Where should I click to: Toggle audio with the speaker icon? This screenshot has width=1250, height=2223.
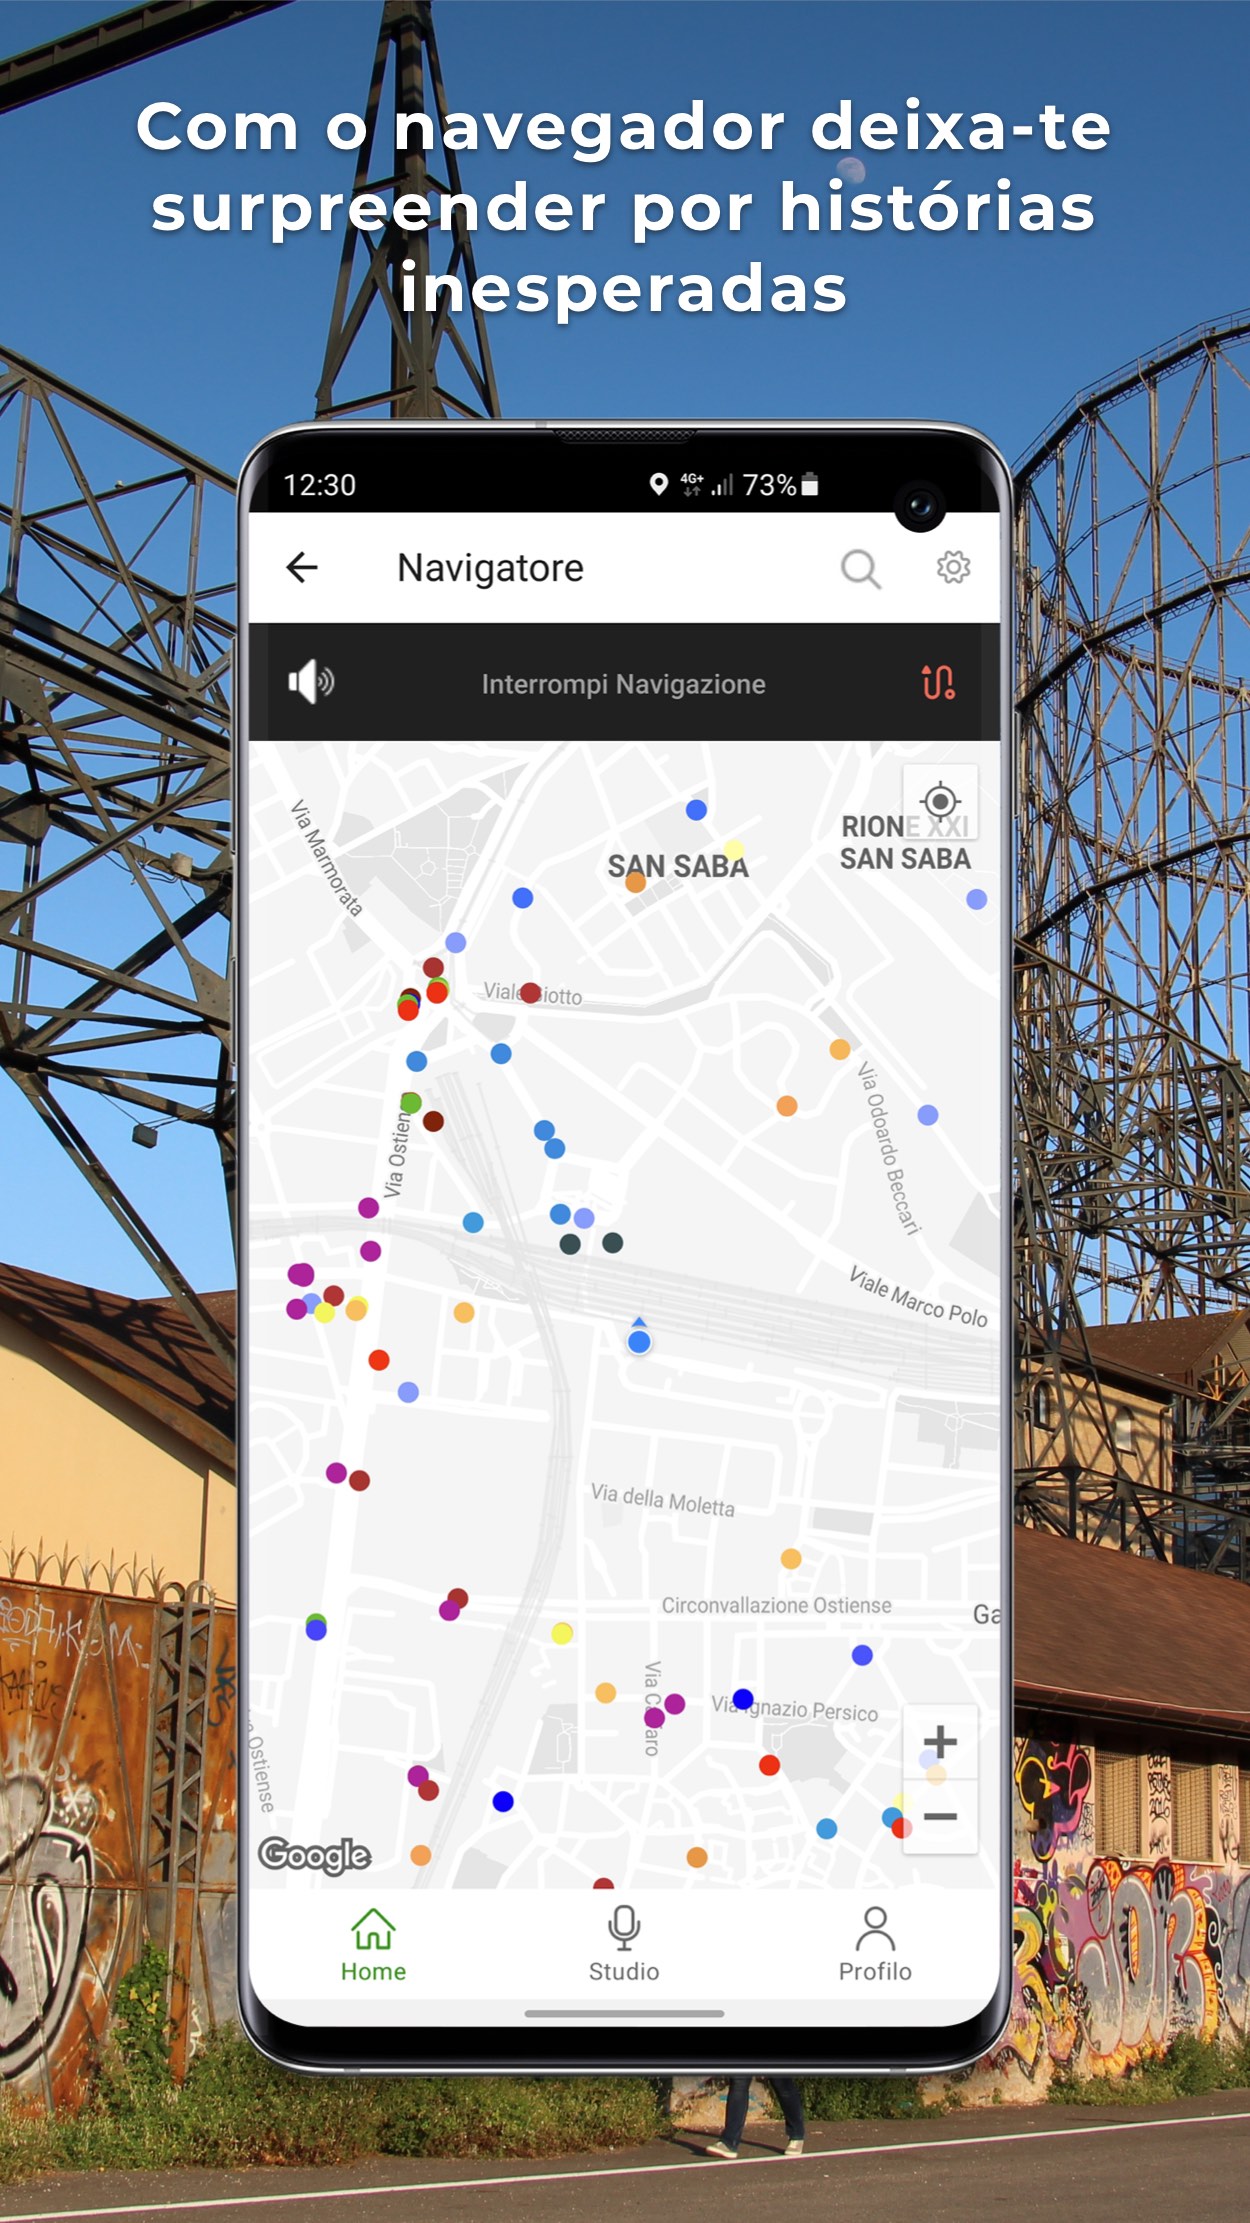pos(311,683)
